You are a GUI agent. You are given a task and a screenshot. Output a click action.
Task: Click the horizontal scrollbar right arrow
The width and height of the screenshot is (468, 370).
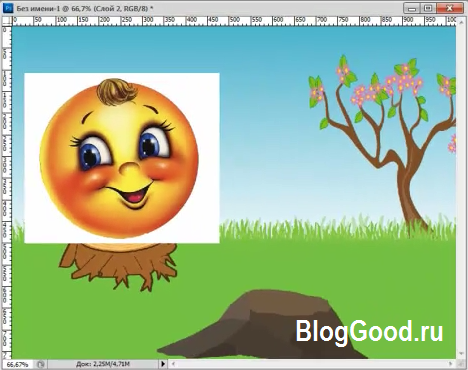(x=451, y=364)
